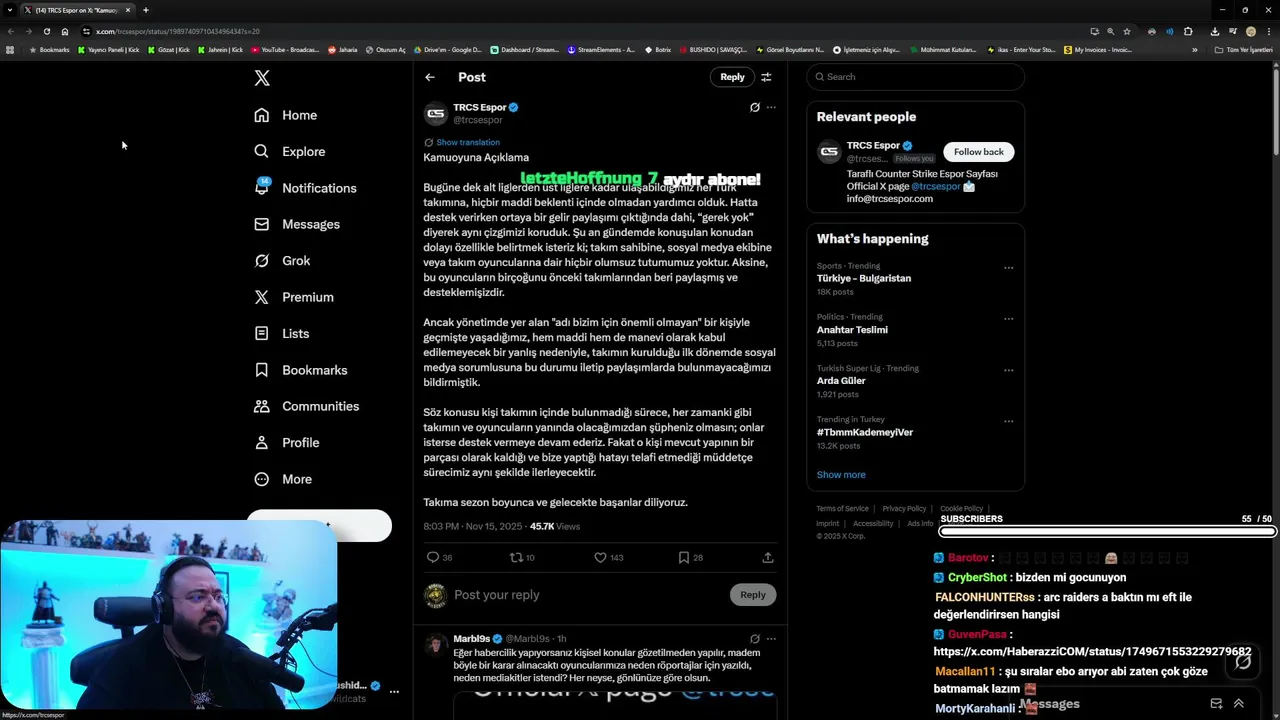Image resolution: width=1280 pixels, height=720 pixels.
Task: Click the Accessibility footer link
Action: (x=873, y=524)
